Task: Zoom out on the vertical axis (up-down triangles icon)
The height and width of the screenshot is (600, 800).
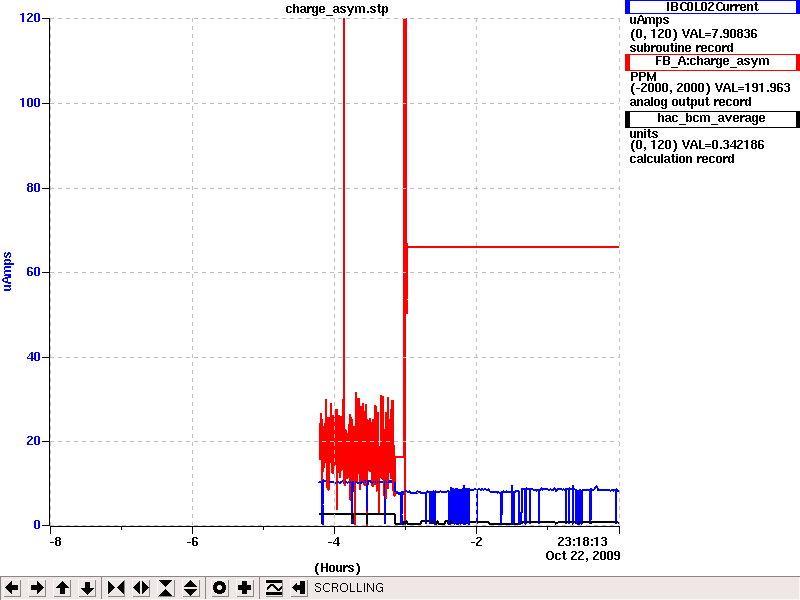Action: click(x=191, y=588)
